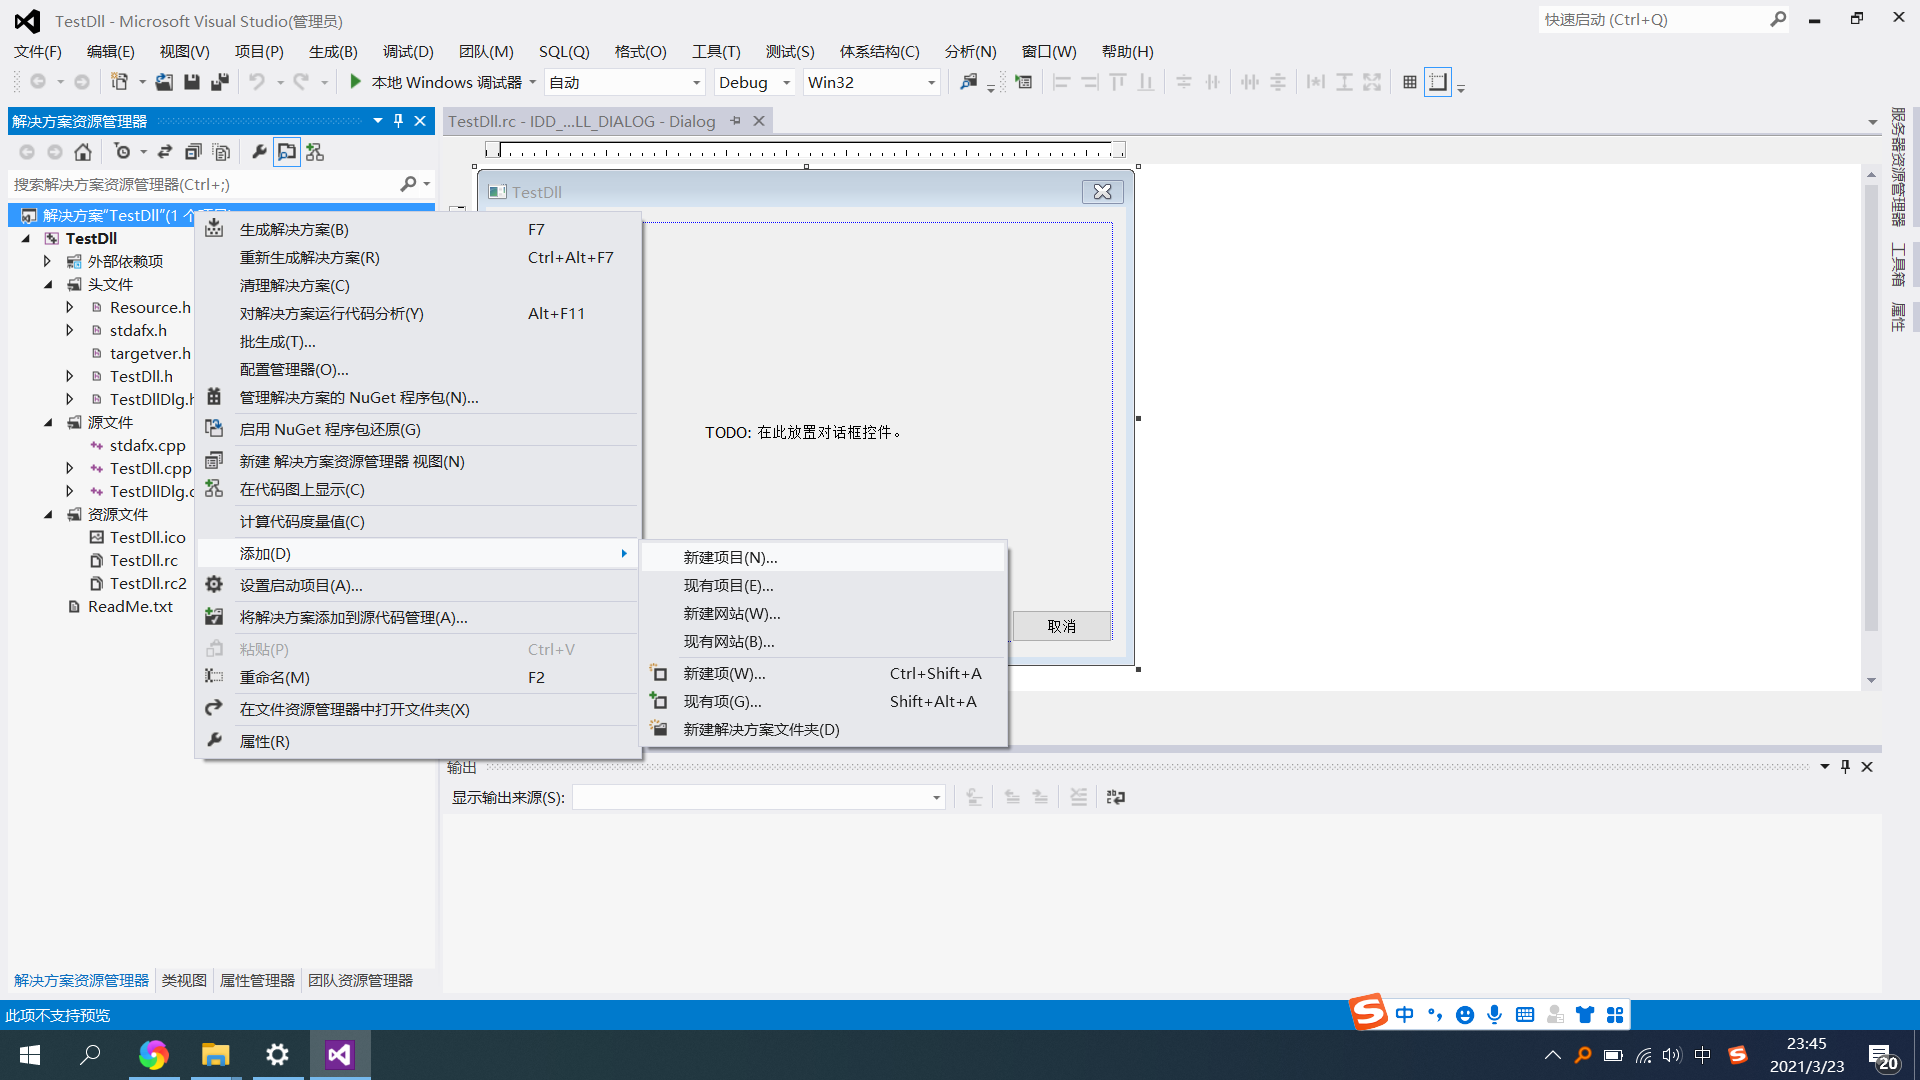The width and height of the screenshot is (1920, 1080).
Task: Click the green Start Debugging arrow
Action: [x=355, y=82]
